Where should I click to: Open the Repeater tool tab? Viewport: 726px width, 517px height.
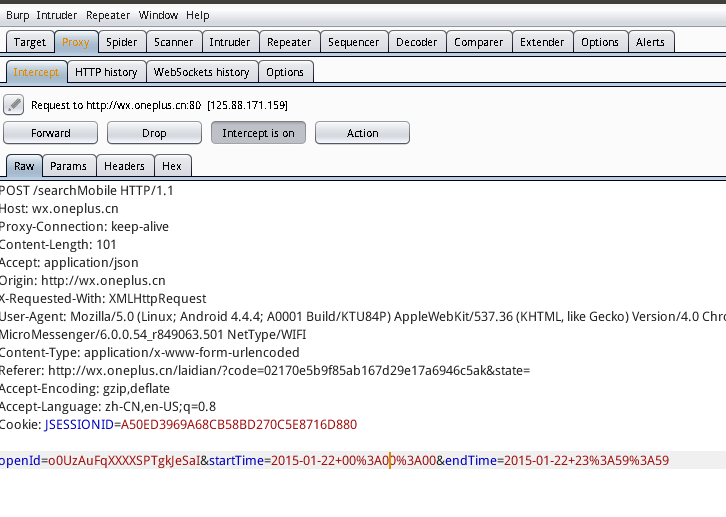click(289, 42)
